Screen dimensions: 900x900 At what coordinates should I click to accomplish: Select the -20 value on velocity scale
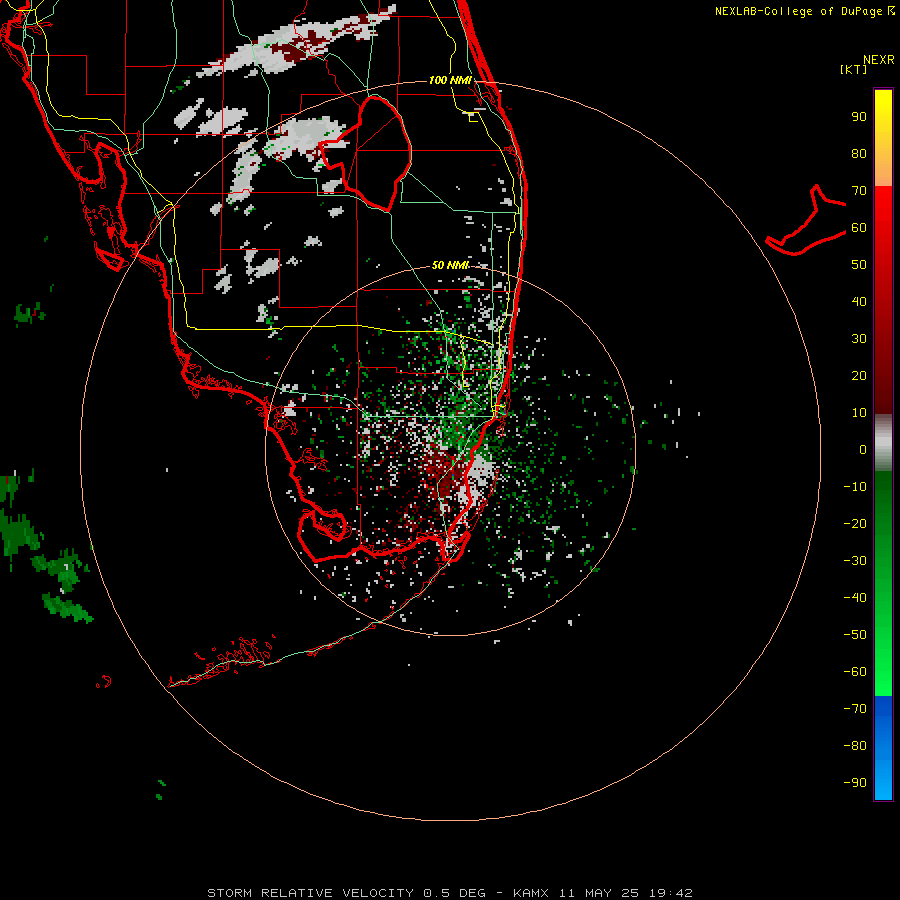click(855, 523)
